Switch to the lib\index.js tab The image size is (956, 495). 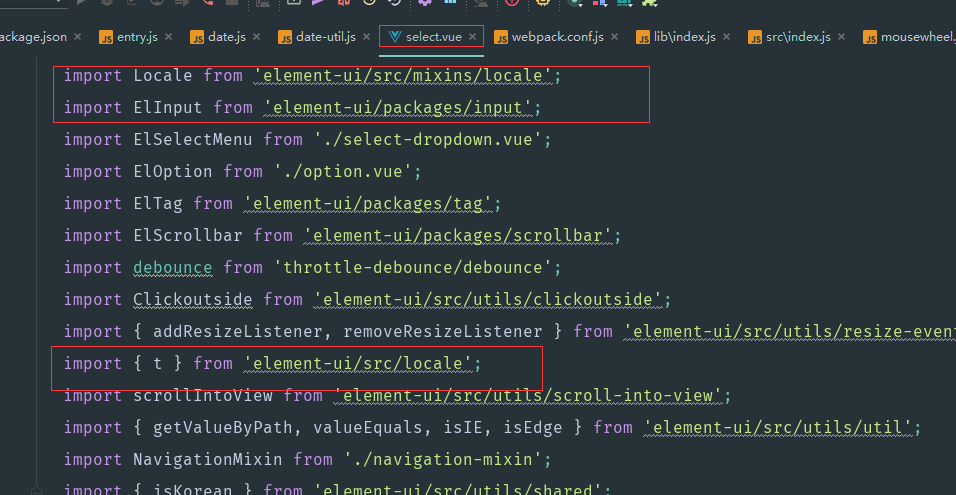pos(685,37)
